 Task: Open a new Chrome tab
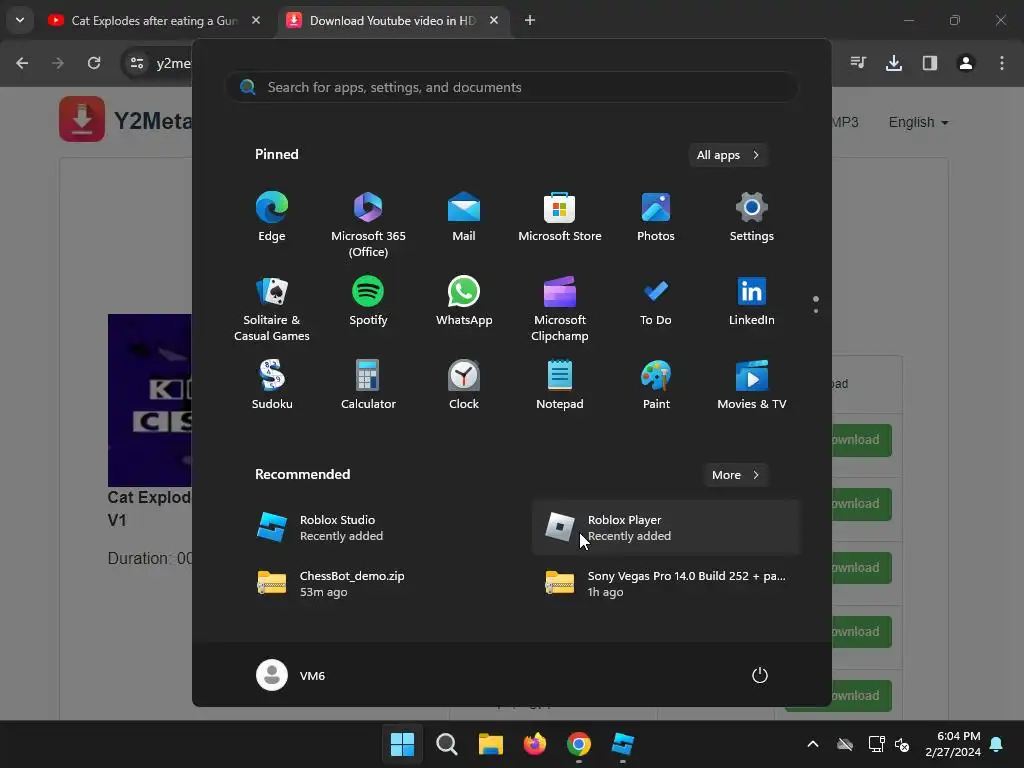coord(530,20)
